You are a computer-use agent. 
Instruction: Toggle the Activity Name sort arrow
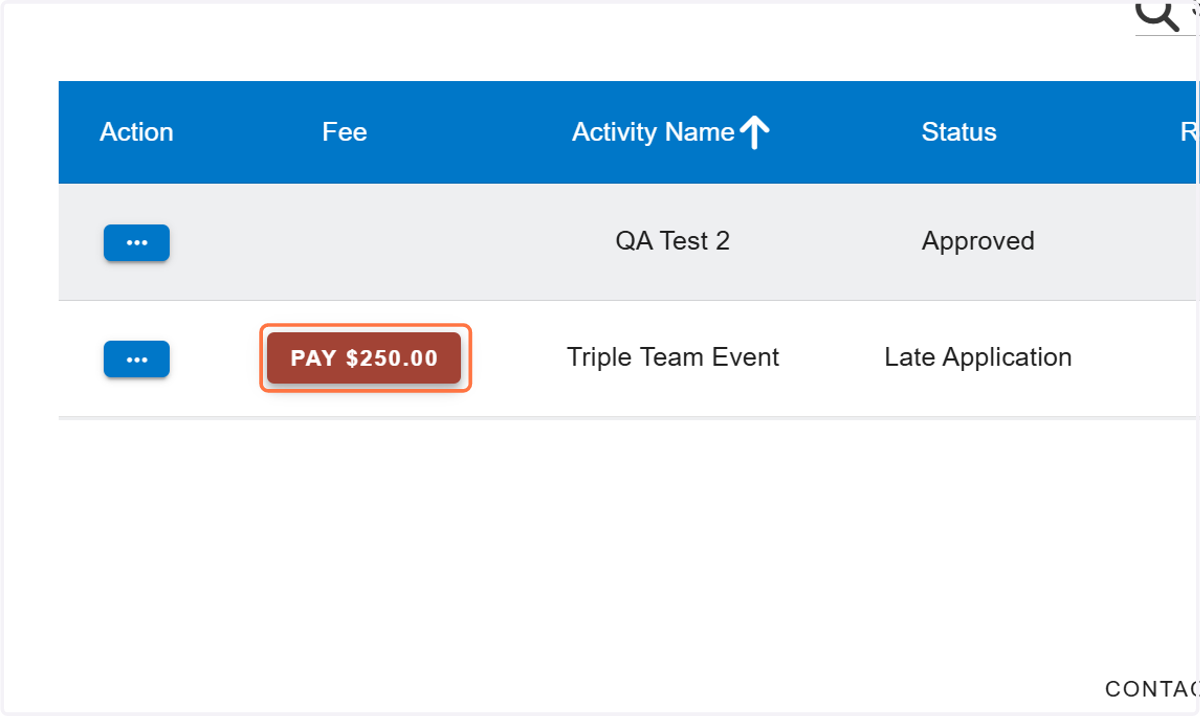tap(755, 132)
